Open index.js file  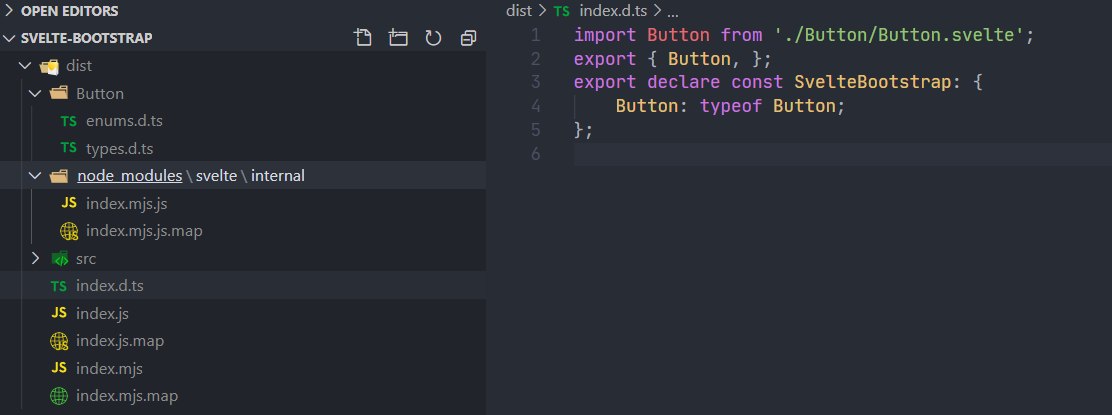(102, 314)
